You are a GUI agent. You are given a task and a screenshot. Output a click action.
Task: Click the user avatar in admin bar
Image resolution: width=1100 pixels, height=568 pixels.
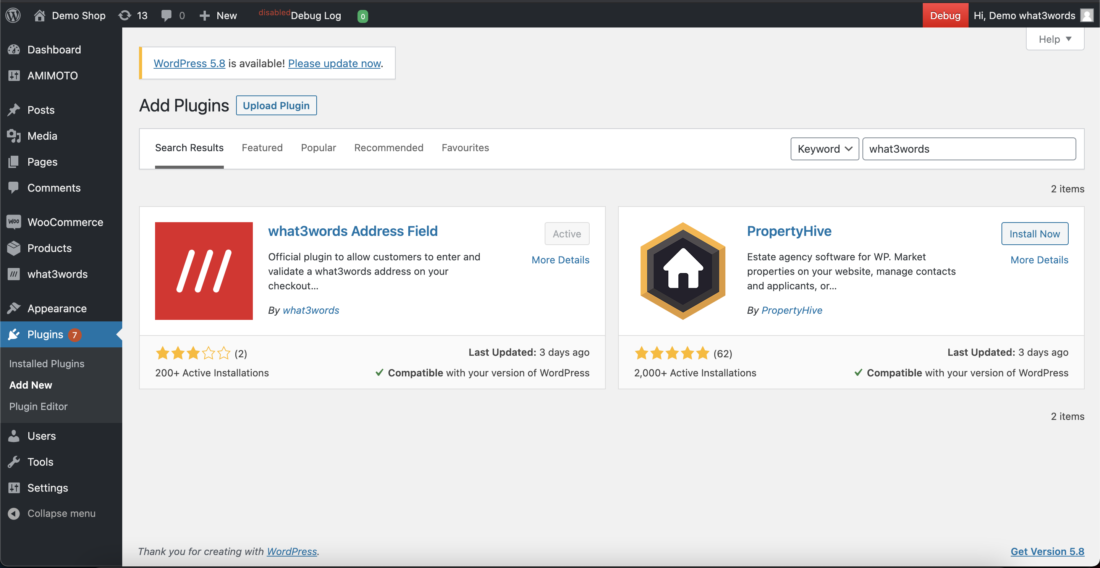click(x=1086, y=15)
